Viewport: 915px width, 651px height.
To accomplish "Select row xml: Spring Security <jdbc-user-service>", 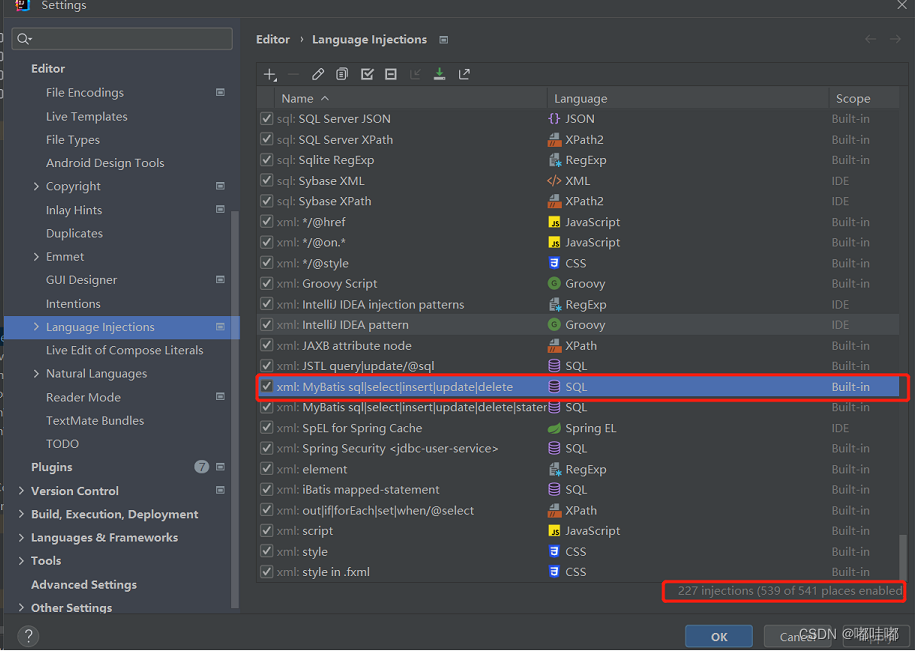I will [x=578, y=449].
